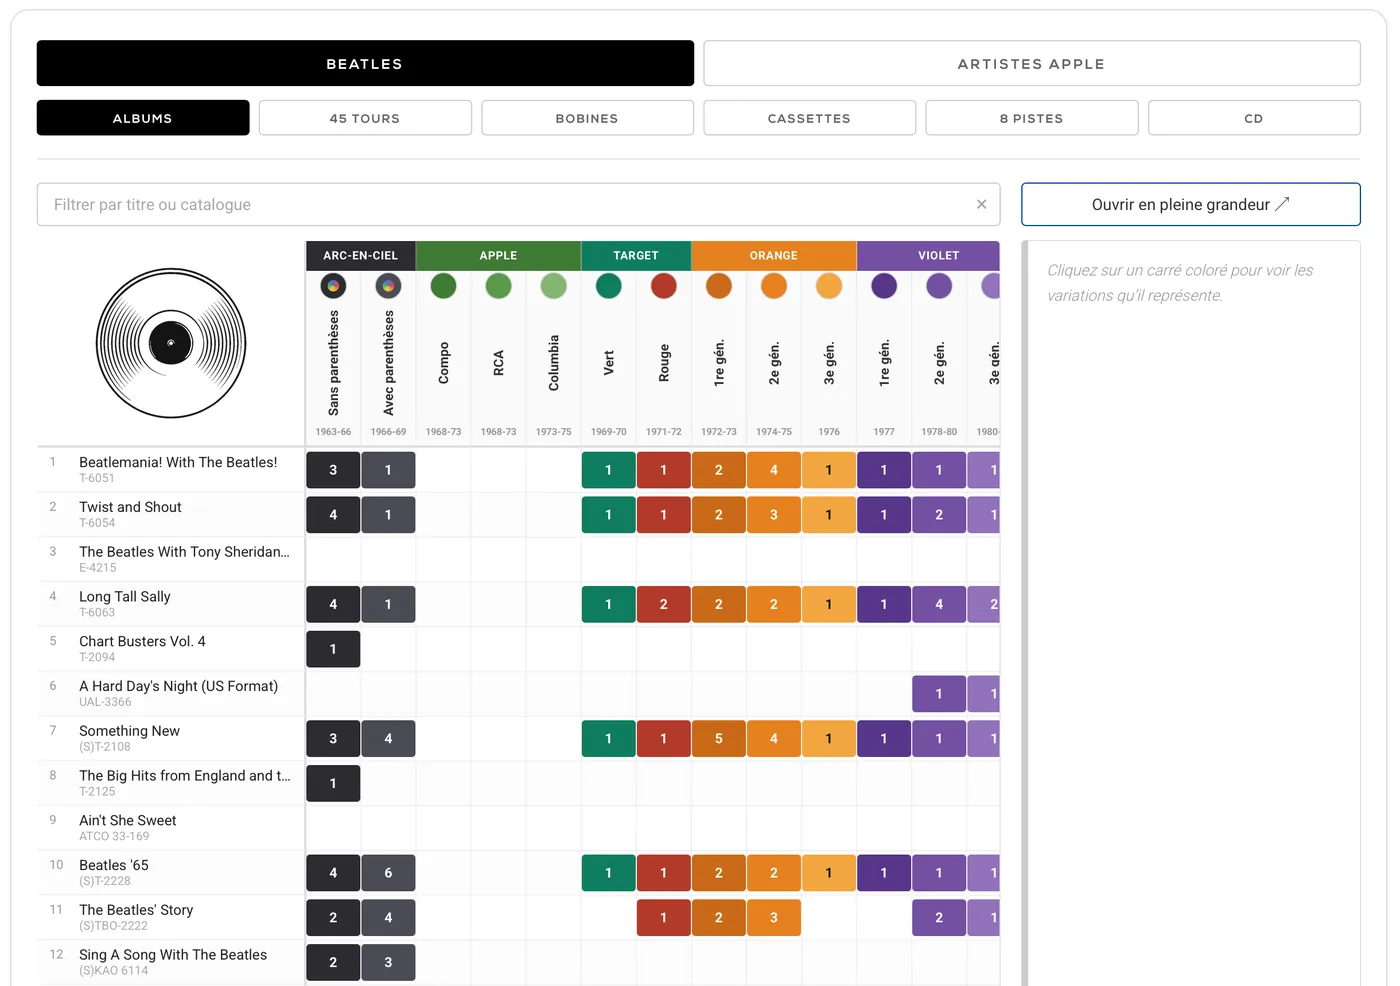Click the vinyl record icon
The image size is (1400, 986).
(171, 343)
